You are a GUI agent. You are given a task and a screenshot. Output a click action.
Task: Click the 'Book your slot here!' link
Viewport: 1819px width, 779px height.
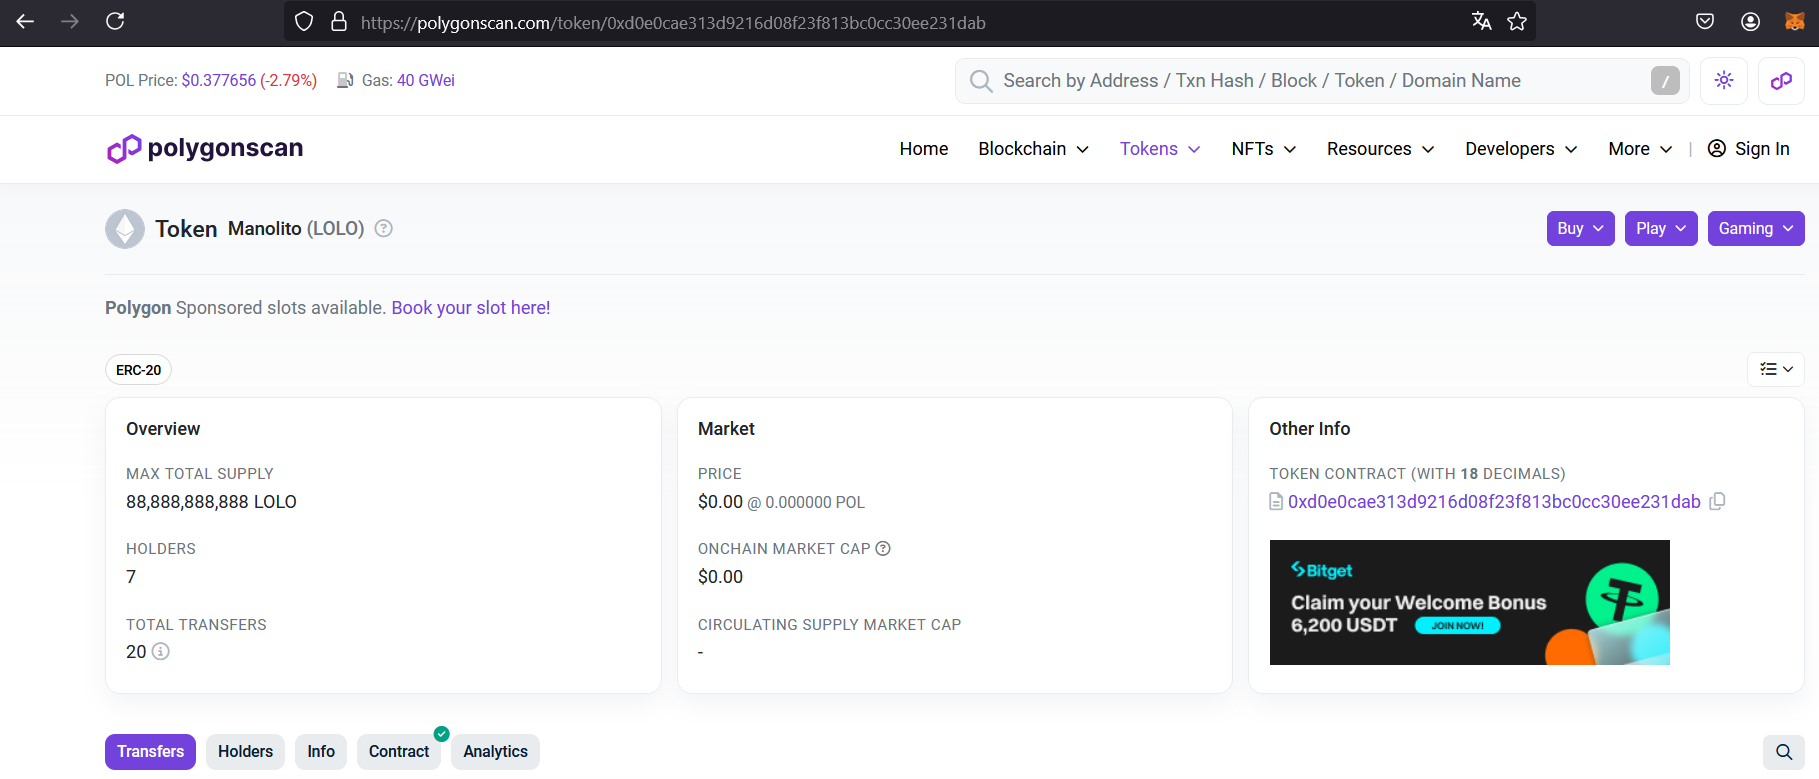tap(470, 308)
